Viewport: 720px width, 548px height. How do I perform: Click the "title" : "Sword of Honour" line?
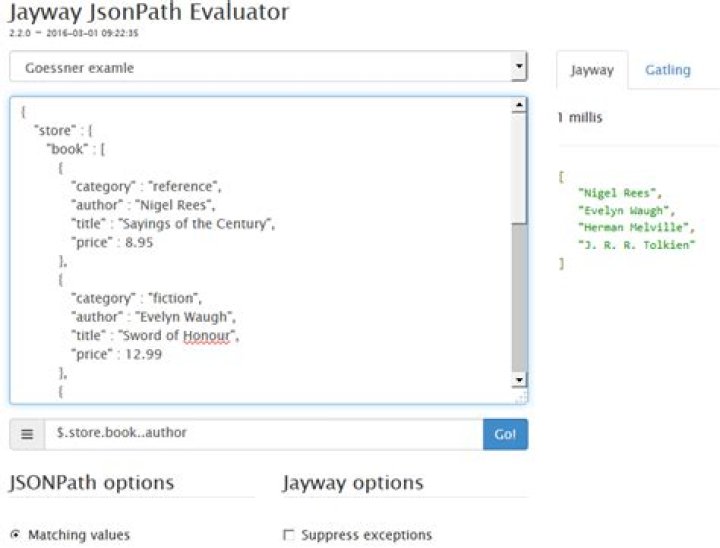coord(155,335)
